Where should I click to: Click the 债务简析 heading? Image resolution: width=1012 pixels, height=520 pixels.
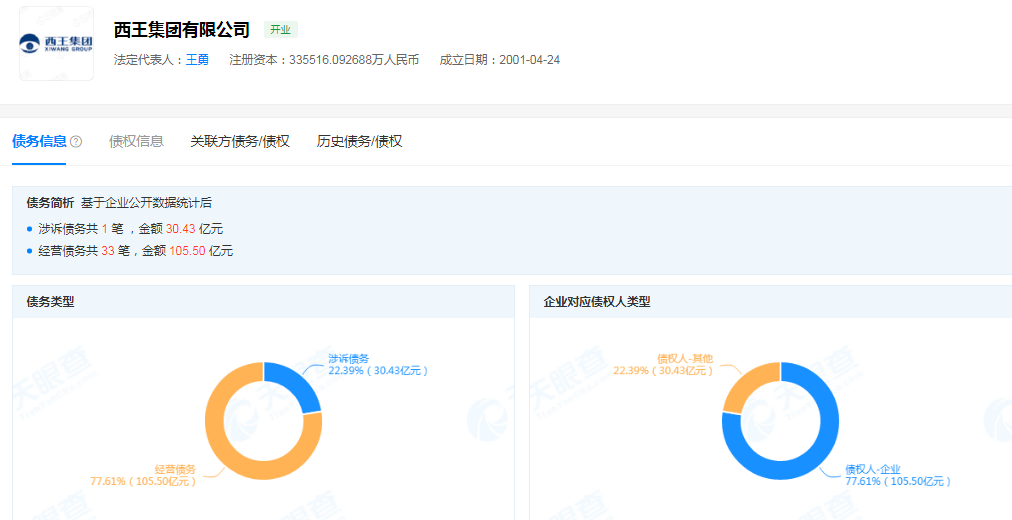pos(50,203)
